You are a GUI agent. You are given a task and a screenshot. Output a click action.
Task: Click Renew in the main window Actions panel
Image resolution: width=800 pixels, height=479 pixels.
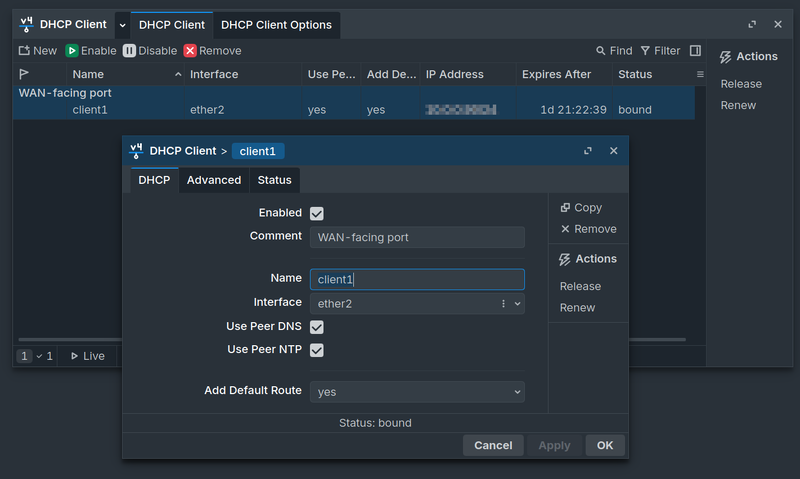pos(738,105)
